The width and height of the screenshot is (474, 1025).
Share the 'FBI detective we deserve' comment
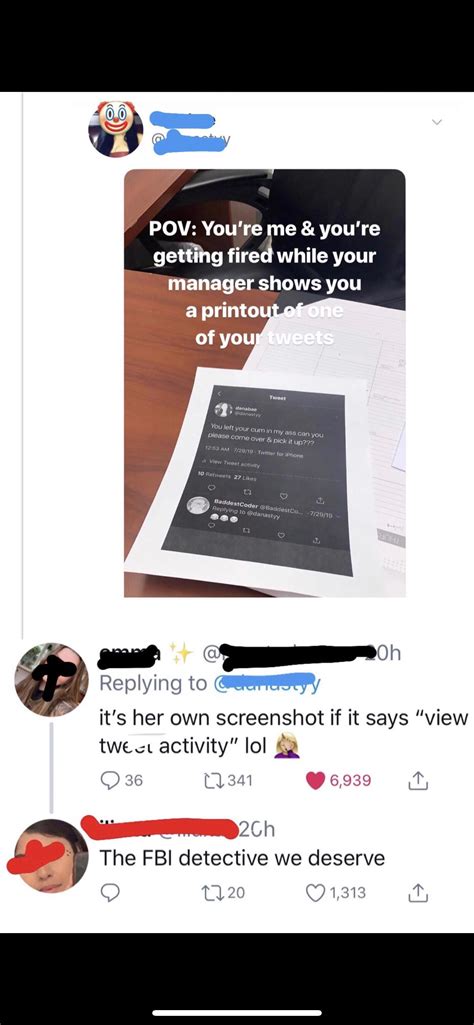(x=418, y=892)
